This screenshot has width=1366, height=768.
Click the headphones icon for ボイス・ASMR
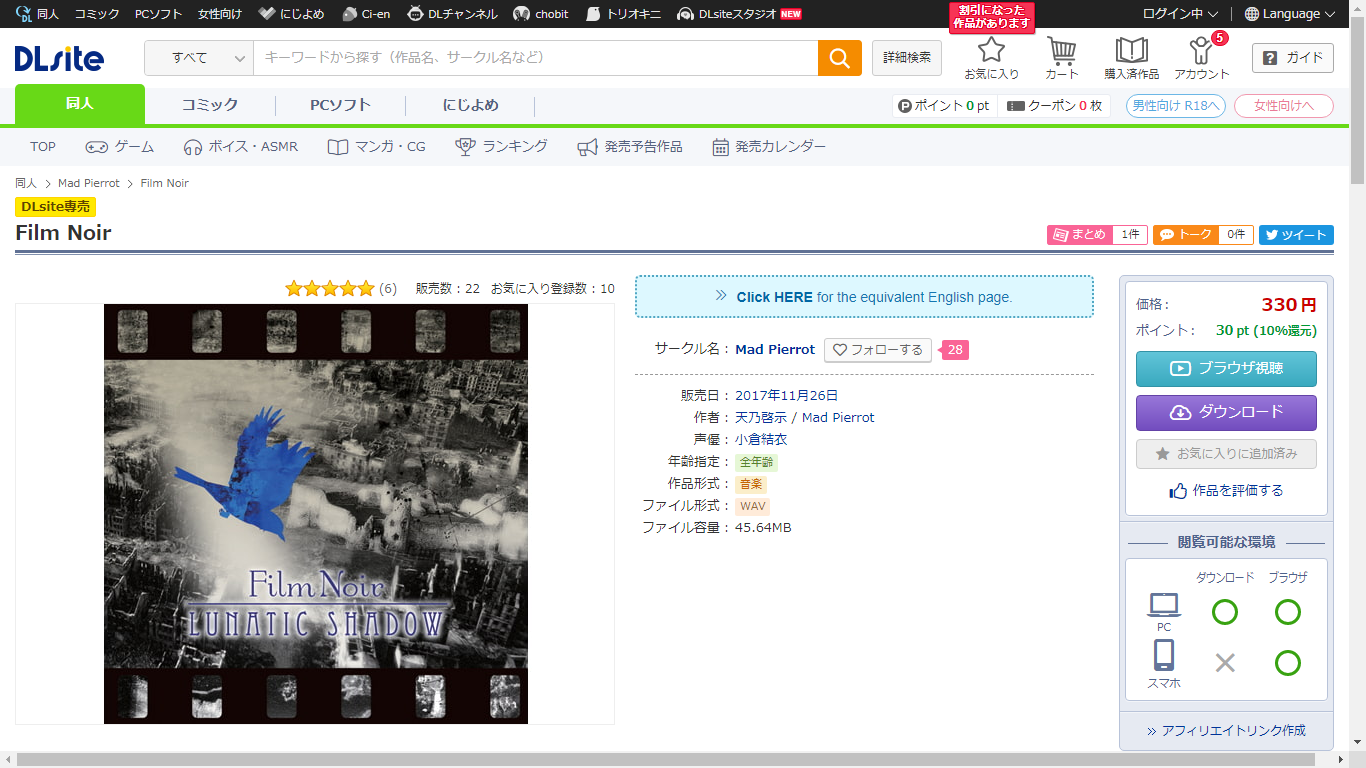193,147
